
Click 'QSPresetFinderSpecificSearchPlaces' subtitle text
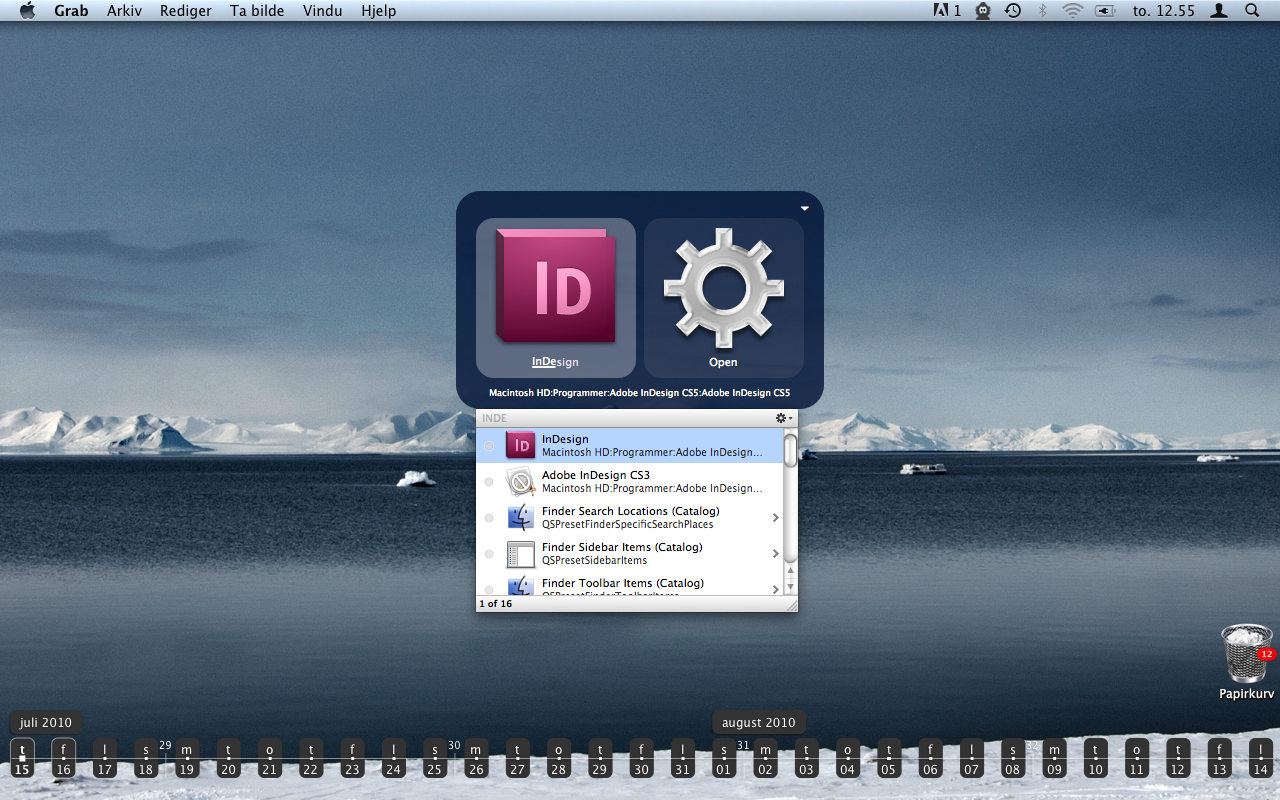pyautogui.click(x=628, y=524)
